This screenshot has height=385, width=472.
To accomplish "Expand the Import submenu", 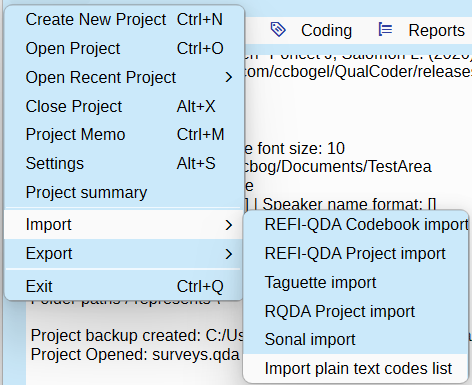I will click(x=124, y=224).
